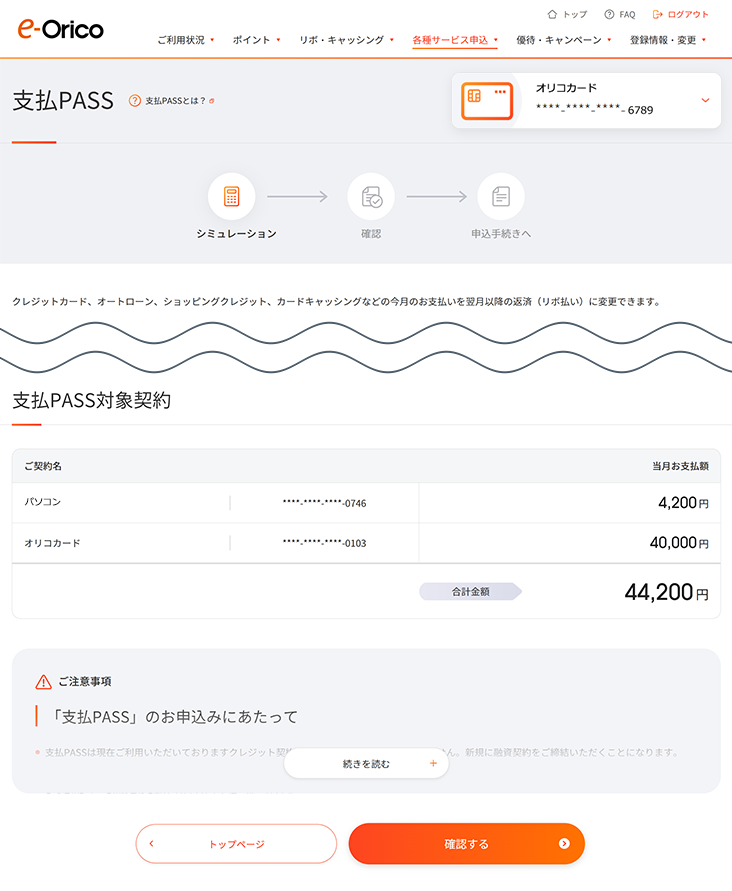The height and width of the screenshot is (891, 732).
Task: Click the 当月お支払額 column header
Action: pos(680,466)
